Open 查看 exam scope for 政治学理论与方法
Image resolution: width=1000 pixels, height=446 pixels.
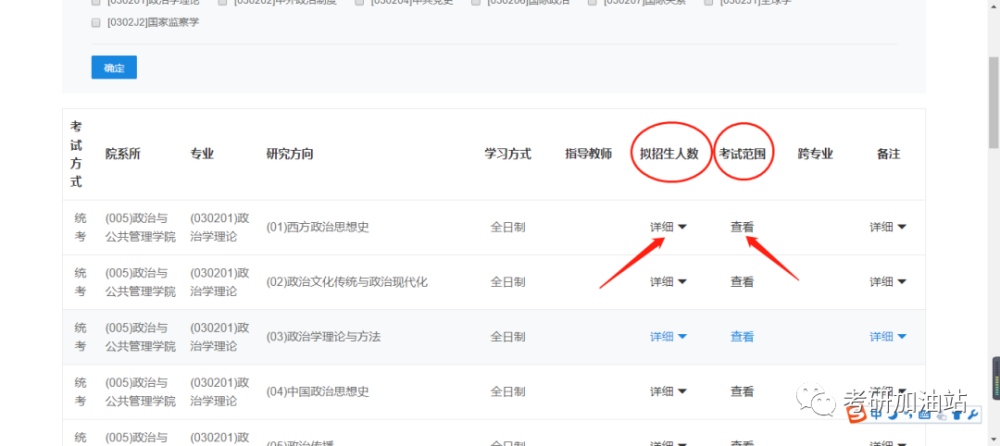click(742, 337)
